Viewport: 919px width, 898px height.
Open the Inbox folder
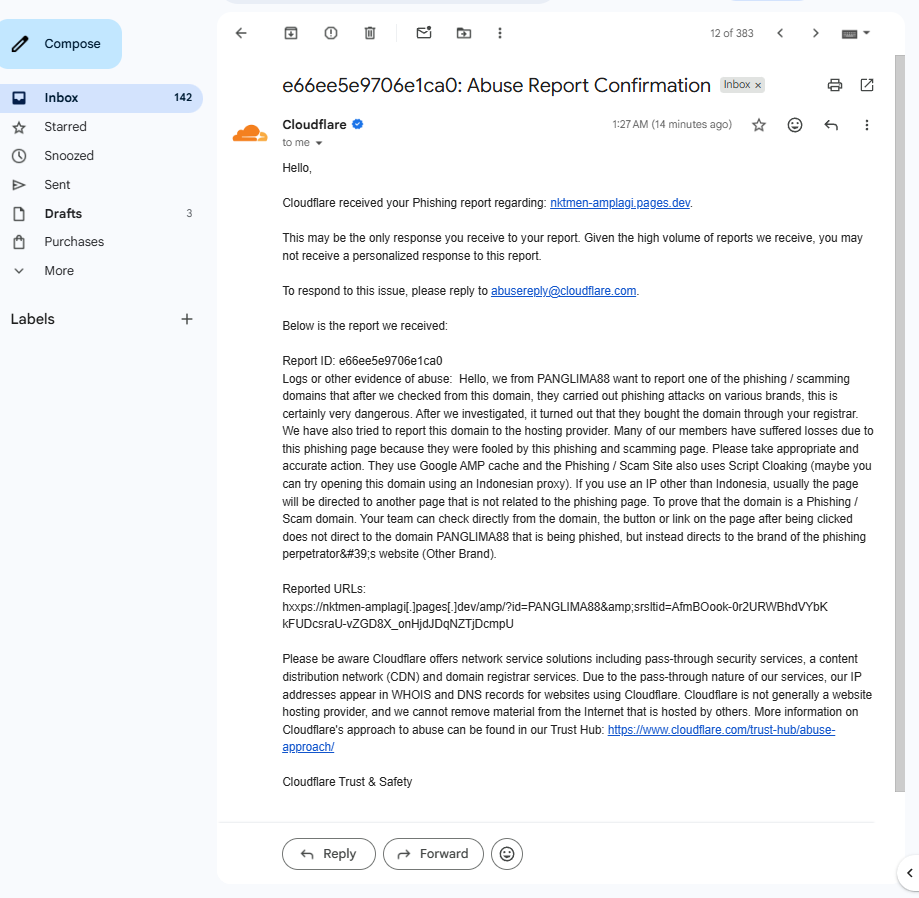point(101,98)
